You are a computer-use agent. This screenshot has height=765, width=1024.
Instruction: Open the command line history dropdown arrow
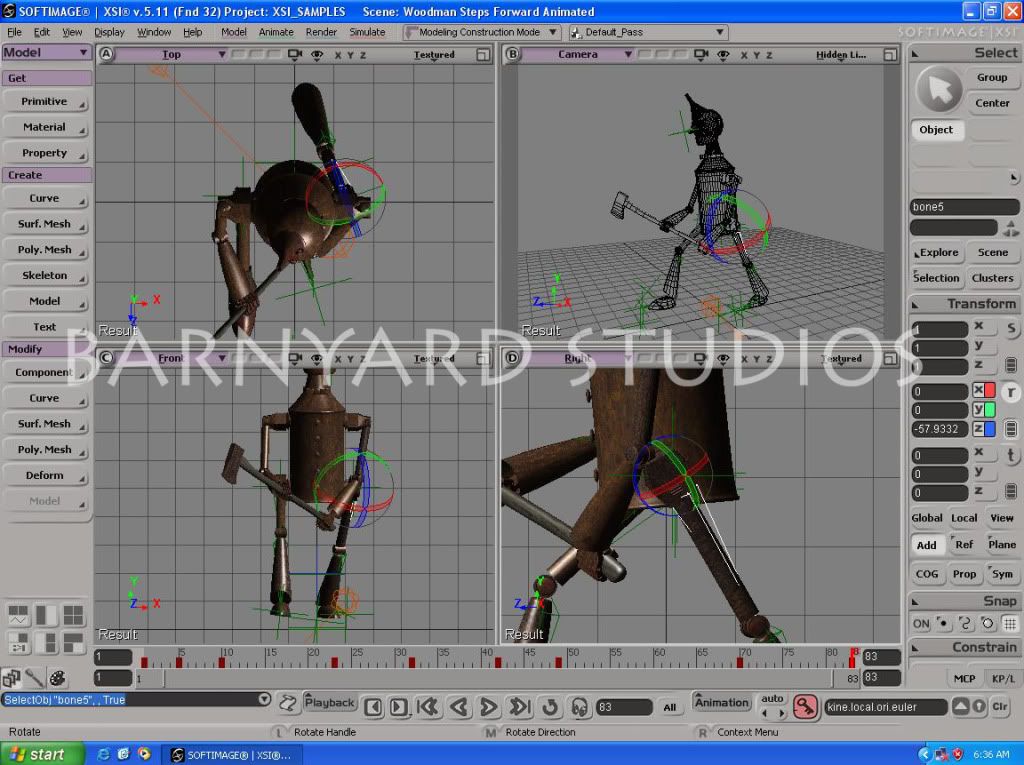pyautogui.click(x=264, y=699)
